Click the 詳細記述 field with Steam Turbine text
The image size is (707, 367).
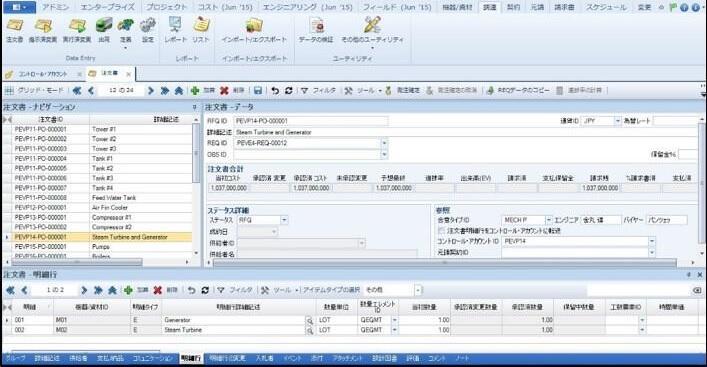(x=466, y=133)
